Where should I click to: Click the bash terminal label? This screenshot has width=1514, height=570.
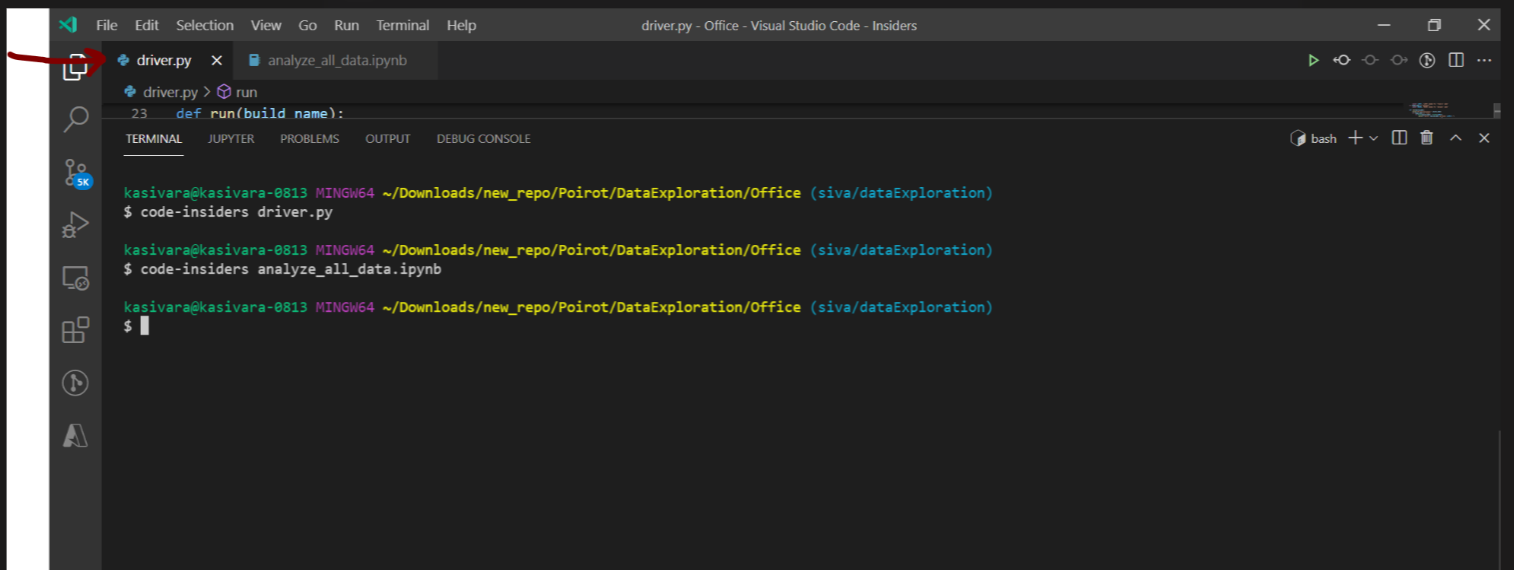[1324, 139]
